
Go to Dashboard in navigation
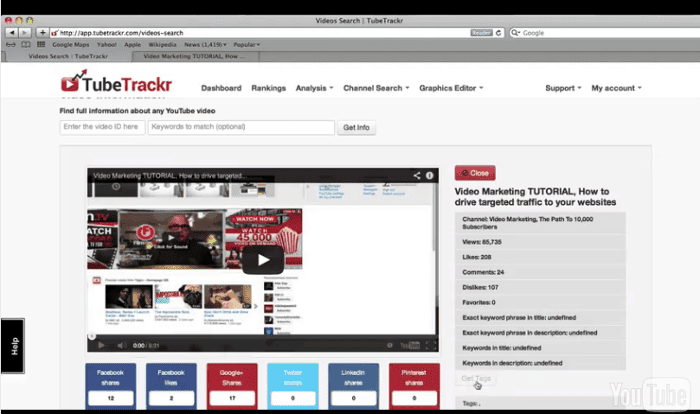[x=221, y=88]
